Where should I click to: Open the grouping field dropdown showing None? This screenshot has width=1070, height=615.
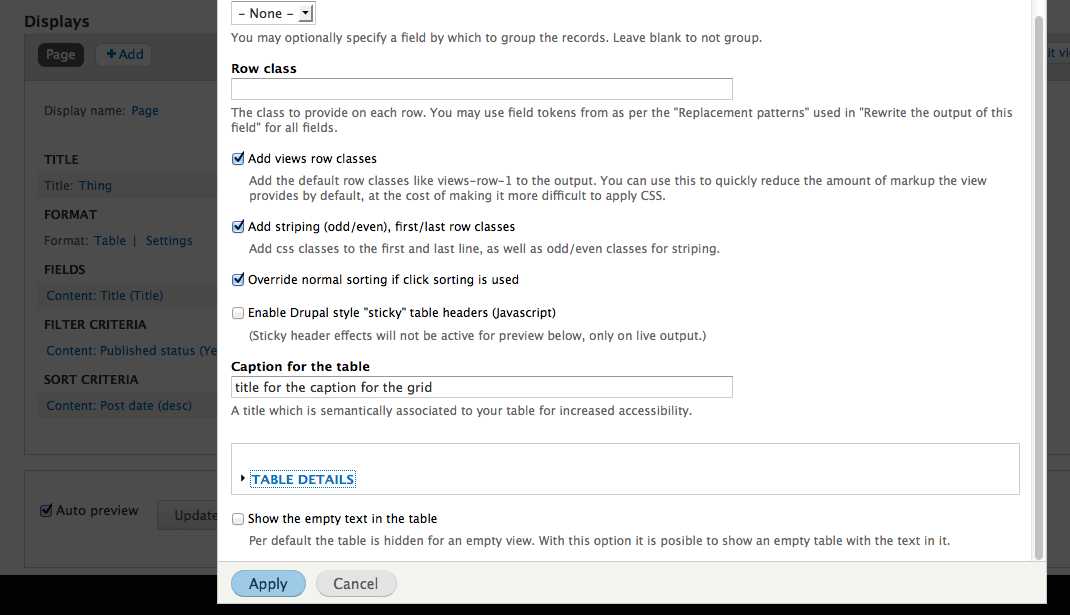(x=272, y=13)
